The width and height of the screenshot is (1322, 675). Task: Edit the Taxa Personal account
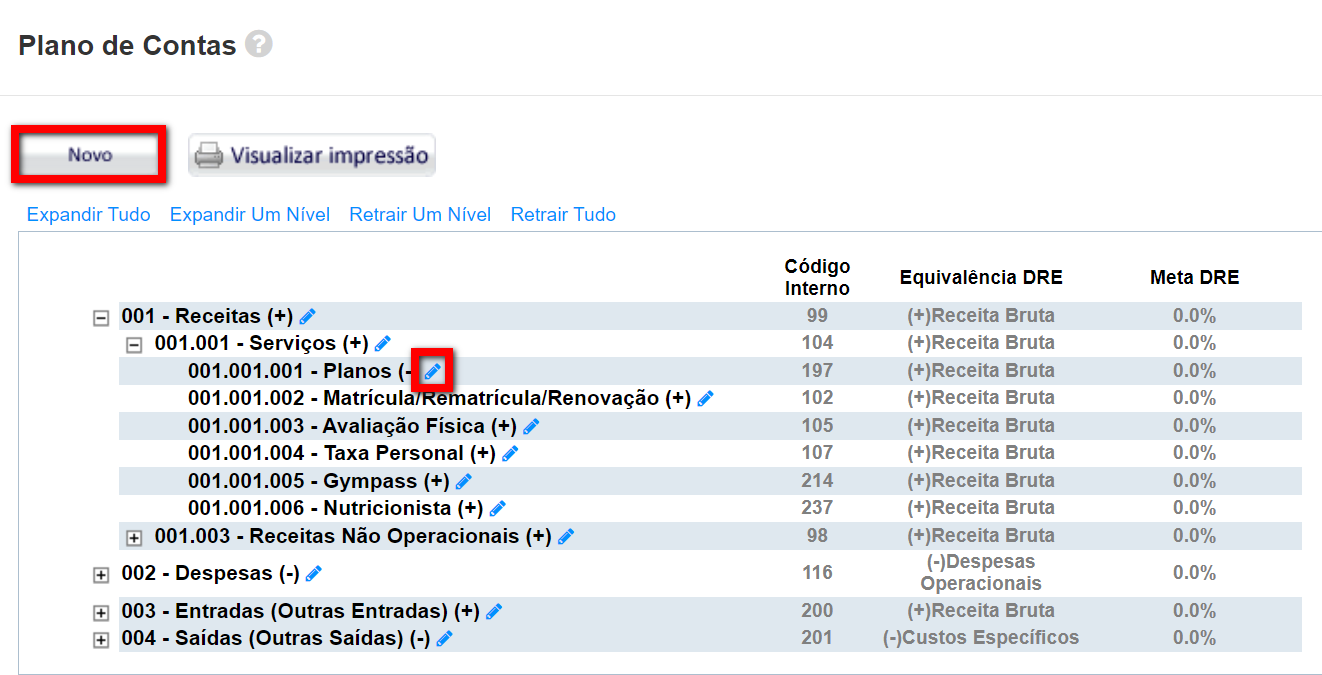(510, 454)
